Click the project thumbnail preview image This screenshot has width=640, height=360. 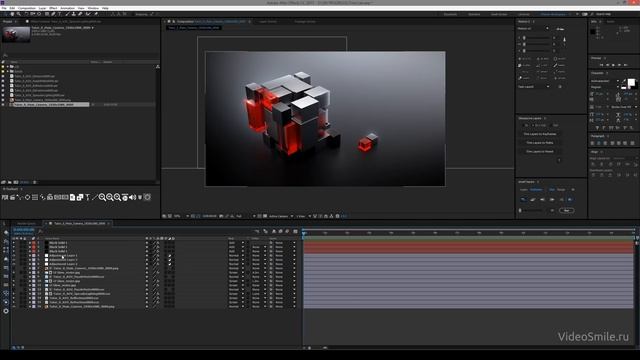tap(16, 34)
